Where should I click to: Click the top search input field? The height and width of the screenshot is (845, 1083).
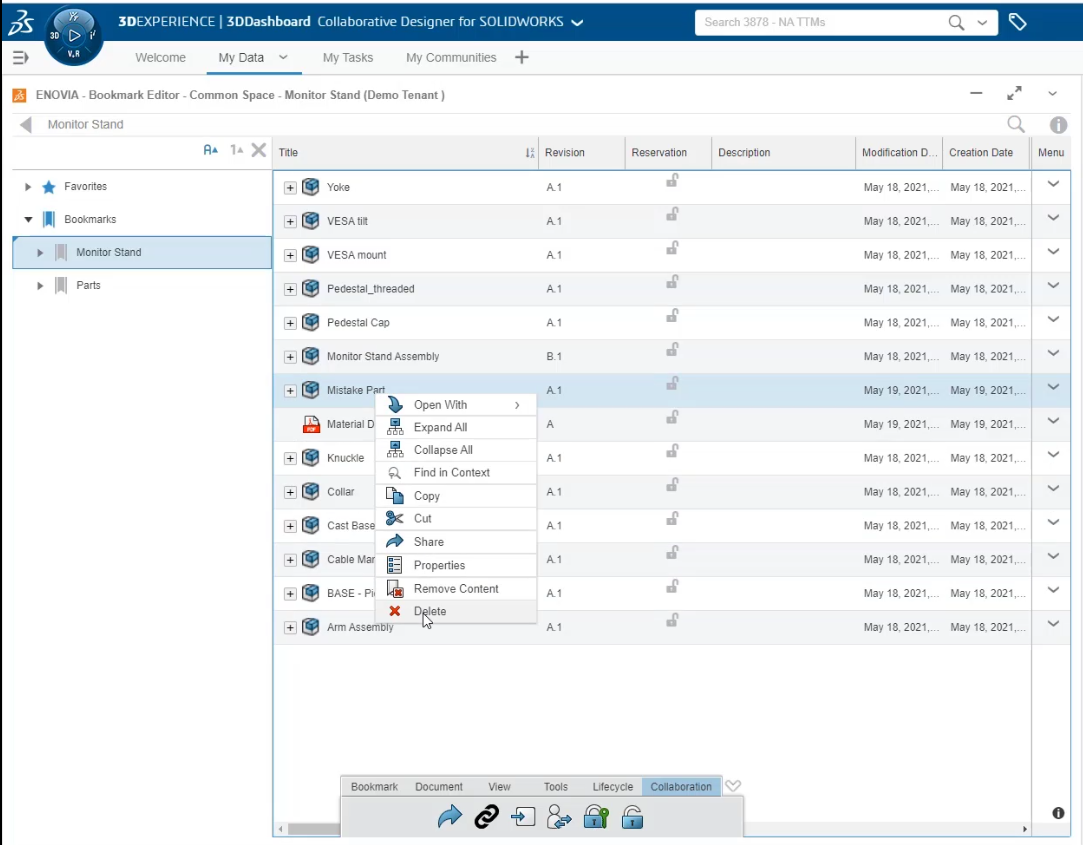(820, 22)
